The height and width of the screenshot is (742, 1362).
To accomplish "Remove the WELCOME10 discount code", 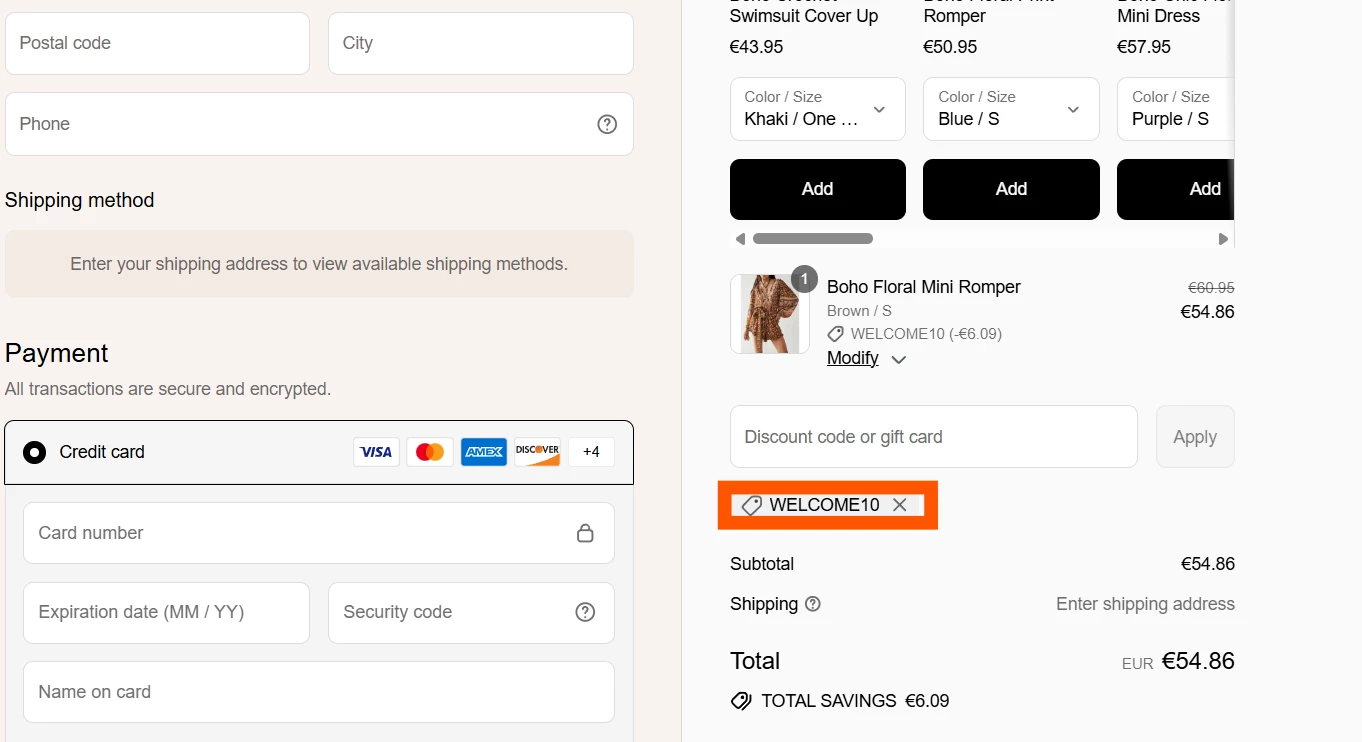I will pos(900,505).
